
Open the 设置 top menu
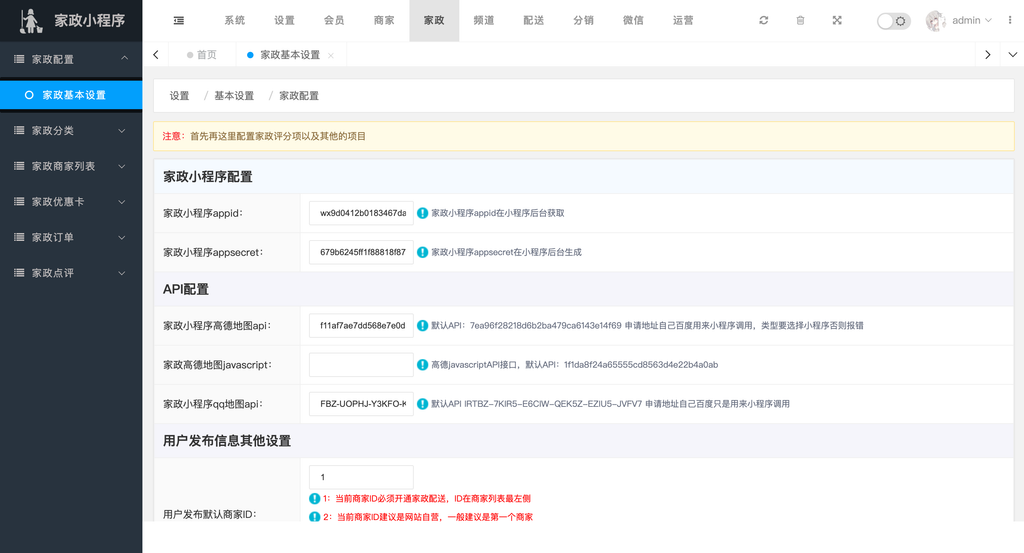[x=284, y=21]
